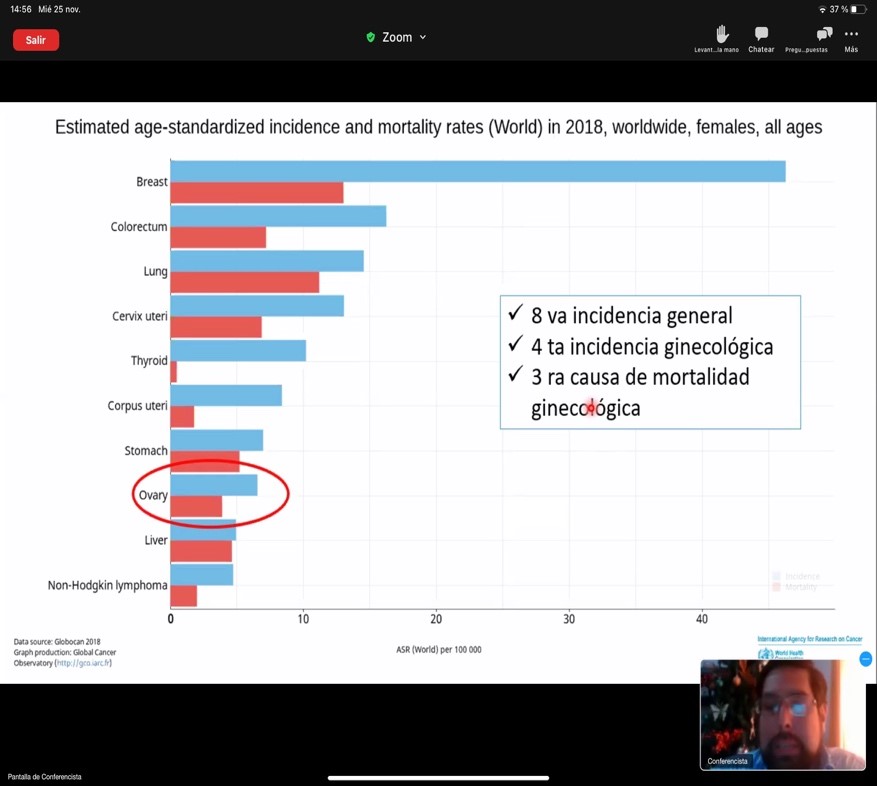
Task: Select the Conferencista speaker video thumbnail
Action: [x=782, y=715]
